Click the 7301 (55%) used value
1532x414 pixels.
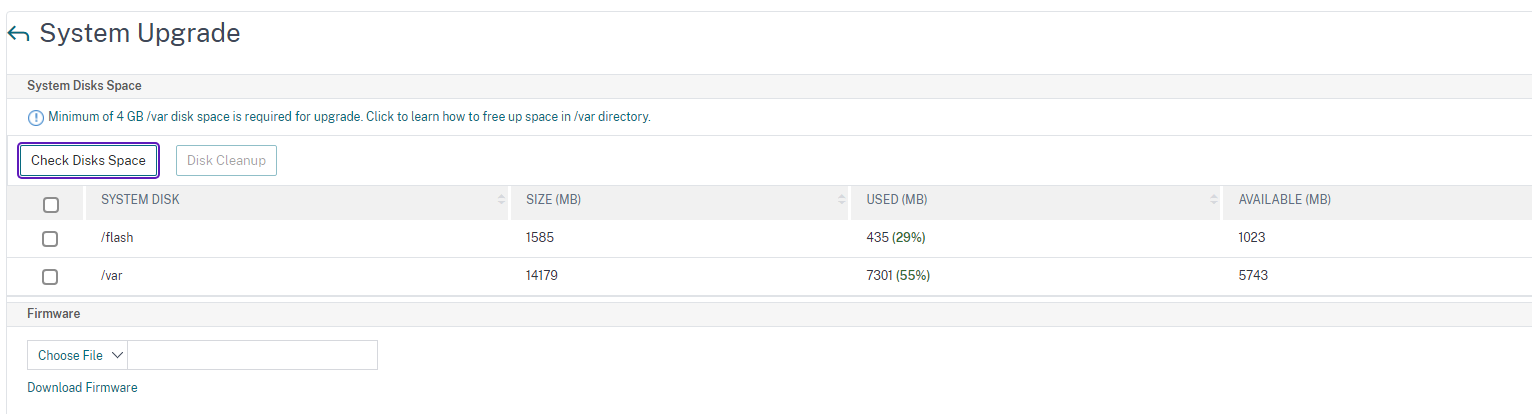[898, 275]
